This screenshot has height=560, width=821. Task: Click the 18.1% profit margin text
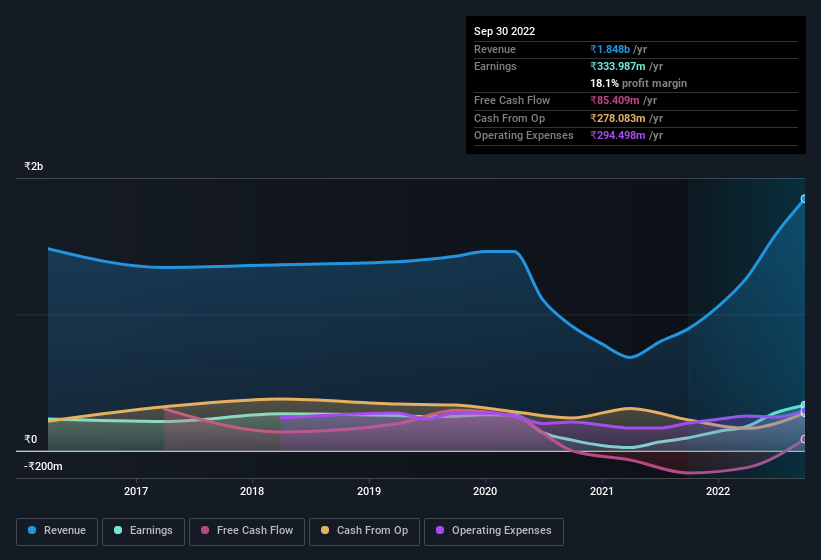[638, 83]
